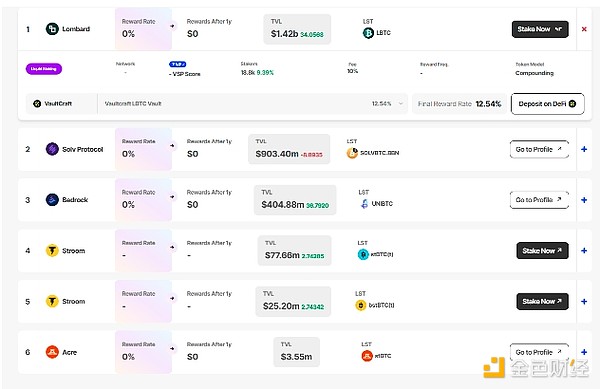This screenshot has width=600, height=389.
Task: Click the Liquid Staking purple tag
Action: 44,69
